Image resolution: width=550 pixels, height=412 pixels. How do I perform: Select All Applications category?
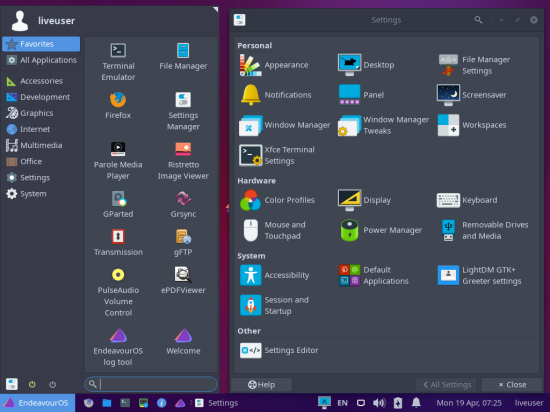(x=41, y=60)
